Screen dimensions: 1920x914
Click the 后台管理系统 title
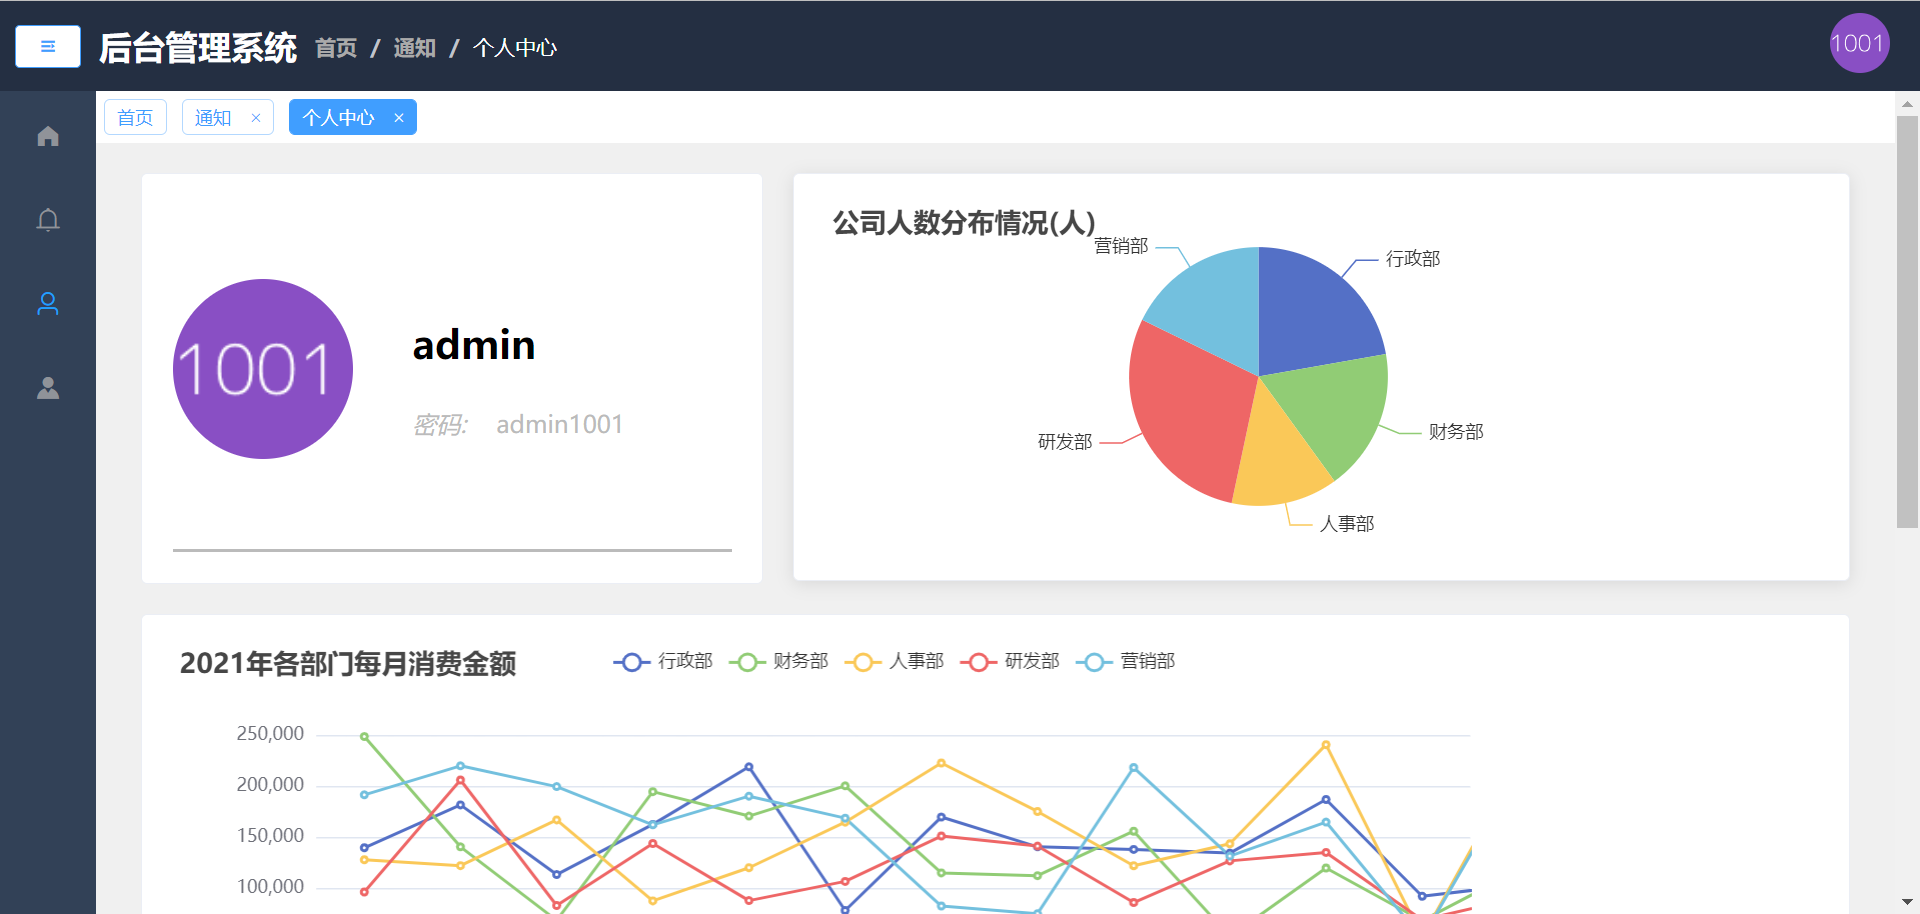coord(198,48)
